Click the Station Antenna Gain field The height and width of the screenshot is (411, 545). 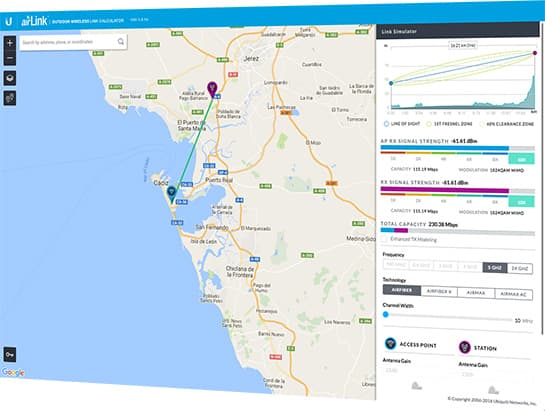tap(494, 374)
